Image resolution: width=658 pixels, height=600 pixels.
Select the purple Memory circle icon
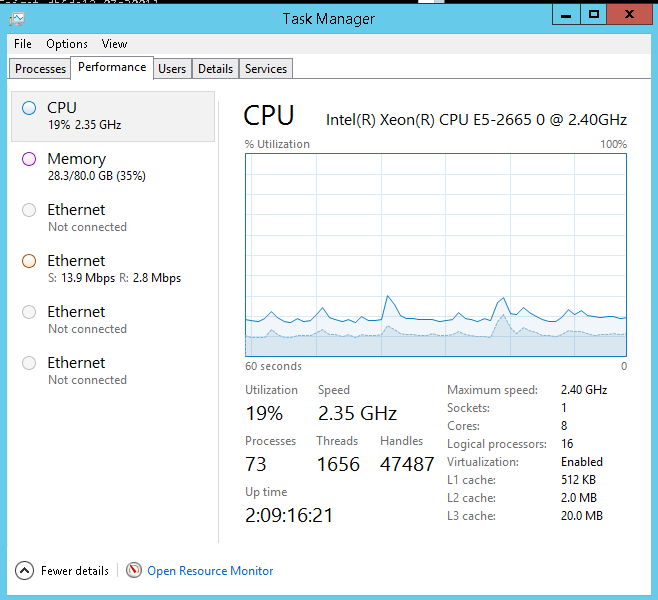tap(29, 159)
